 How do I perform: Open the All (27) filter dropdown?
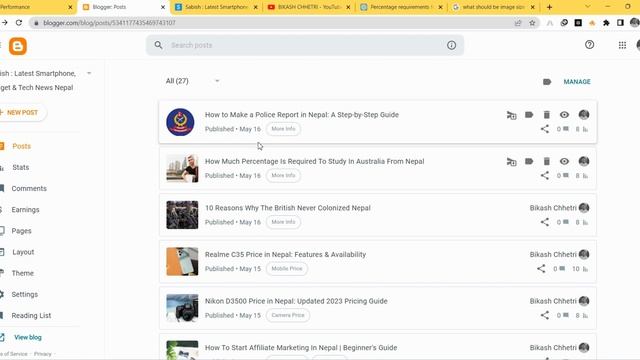pos(192,81)
